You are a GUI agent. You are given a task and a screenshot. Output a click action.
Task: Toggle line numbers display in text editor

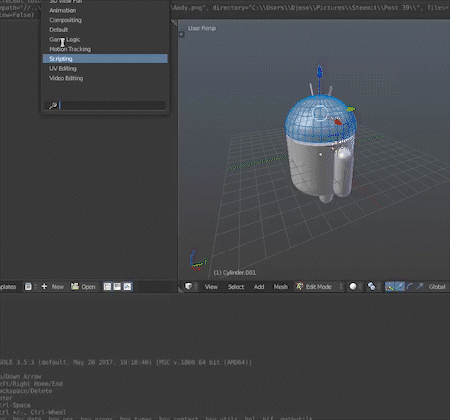[x=107, y=287]
